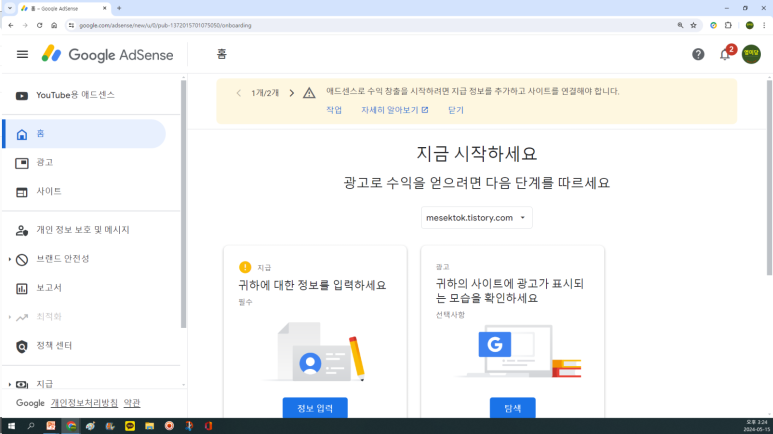Click the YouTube video icon in the sidebar

(x=22, y=96)
